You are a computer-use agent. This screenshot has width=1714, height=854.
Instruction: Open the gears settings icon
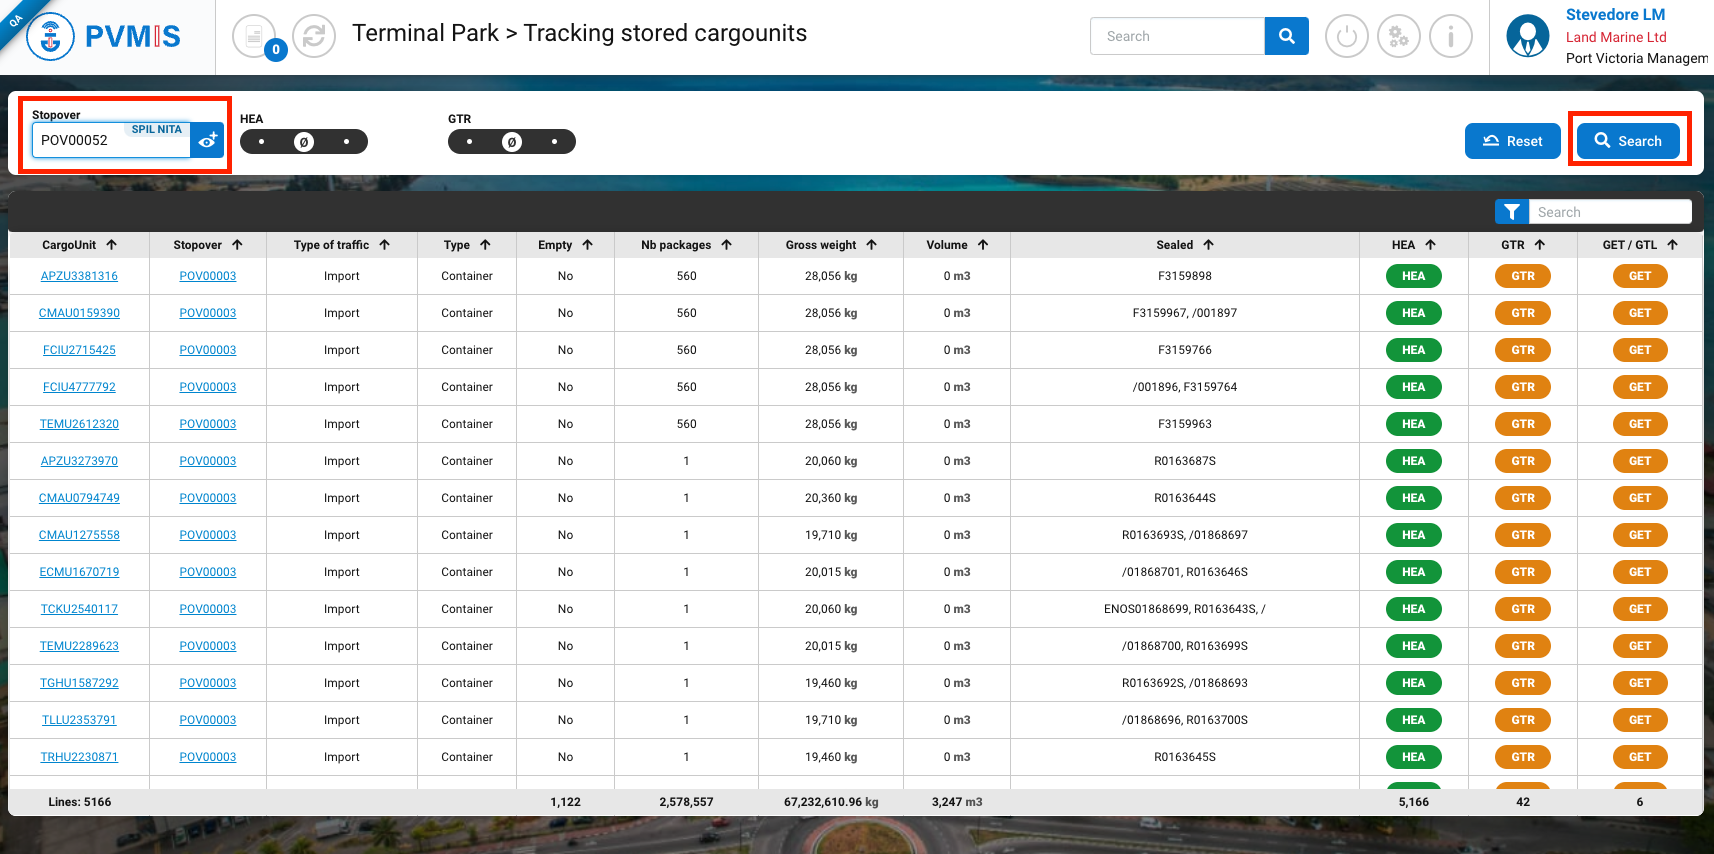[x=1398, y=37]
